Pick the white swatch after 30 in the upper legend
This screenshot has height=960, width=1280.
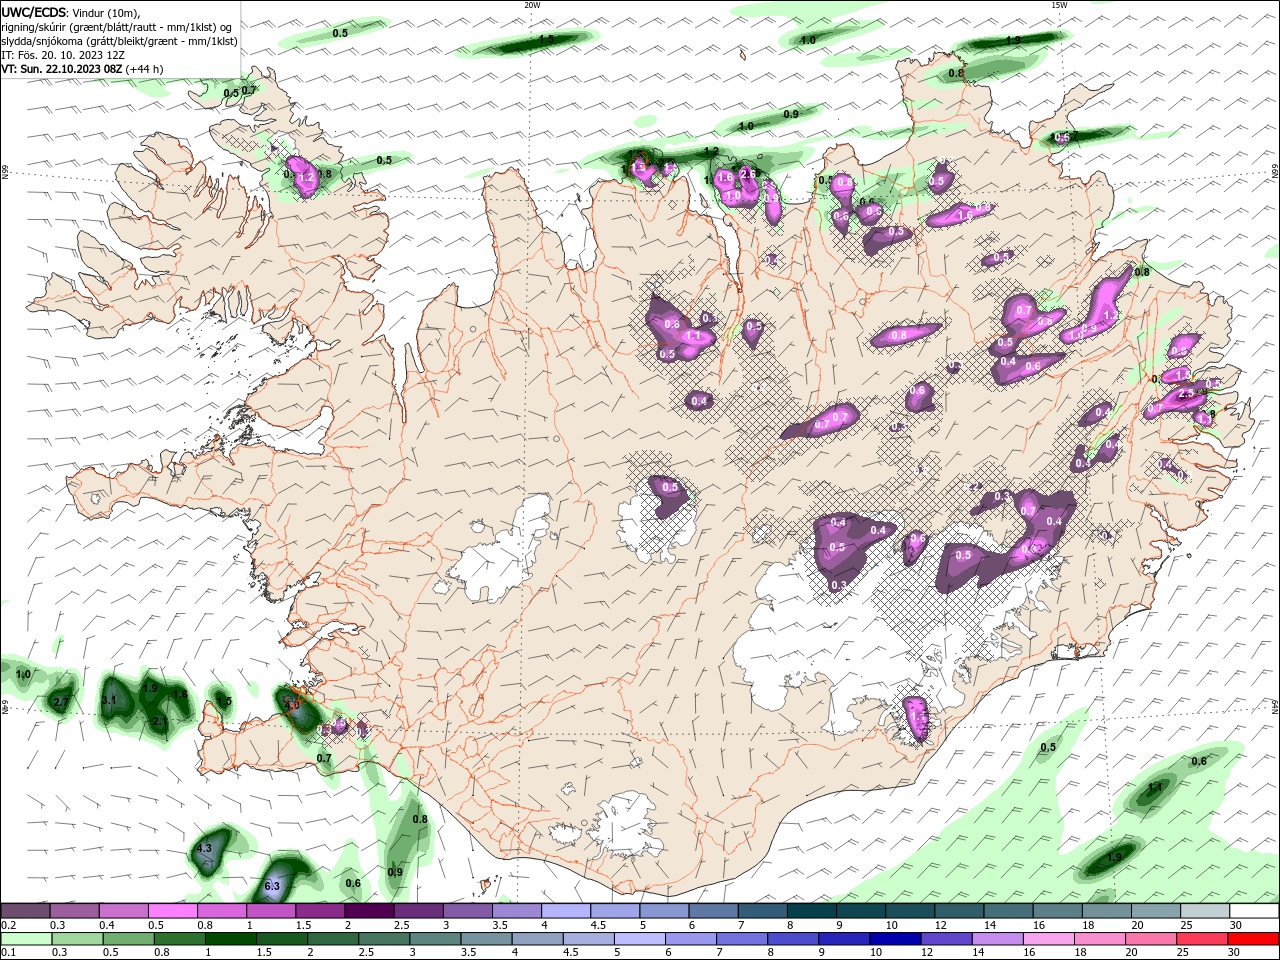[1254, 911]
